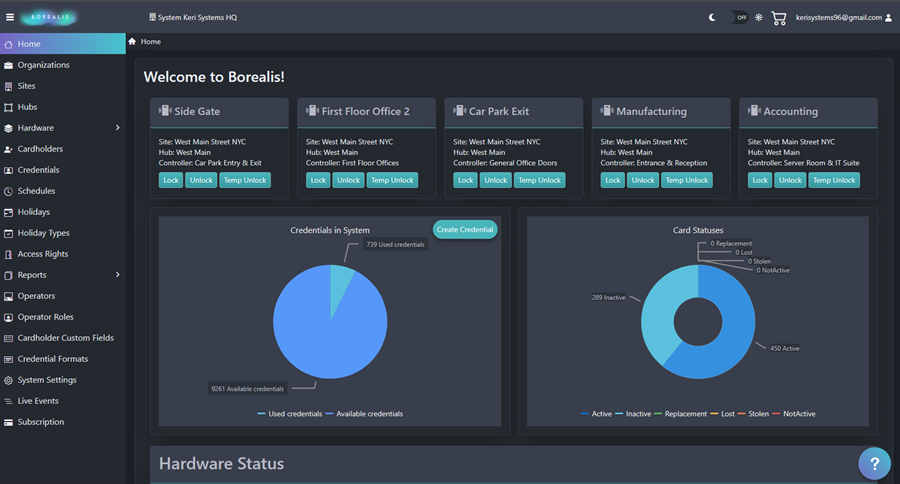Select Home in the sidebar

(63, 44)
